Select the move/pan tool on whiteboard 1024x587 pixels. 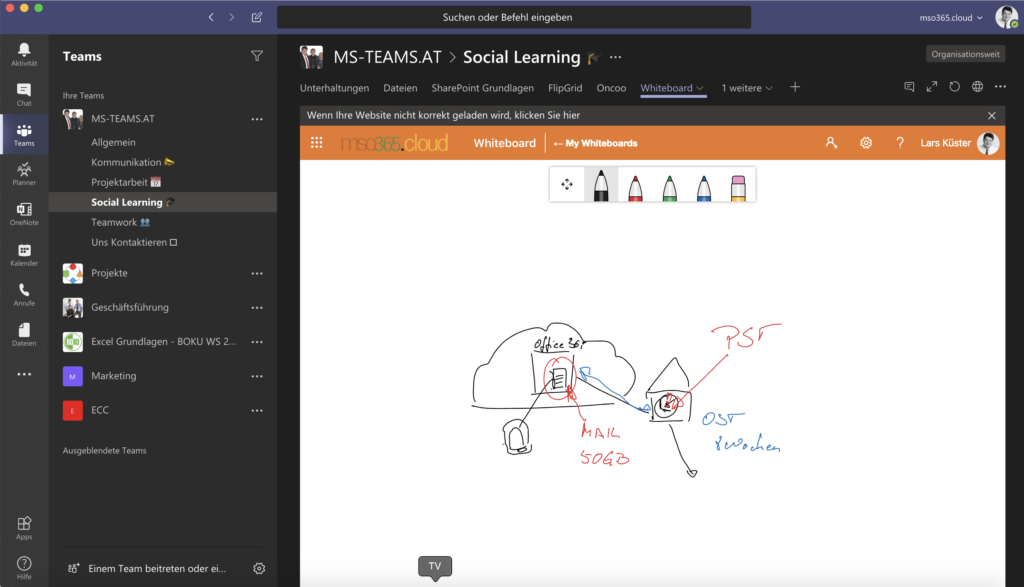pyautogui.click(x=567, y=184)
